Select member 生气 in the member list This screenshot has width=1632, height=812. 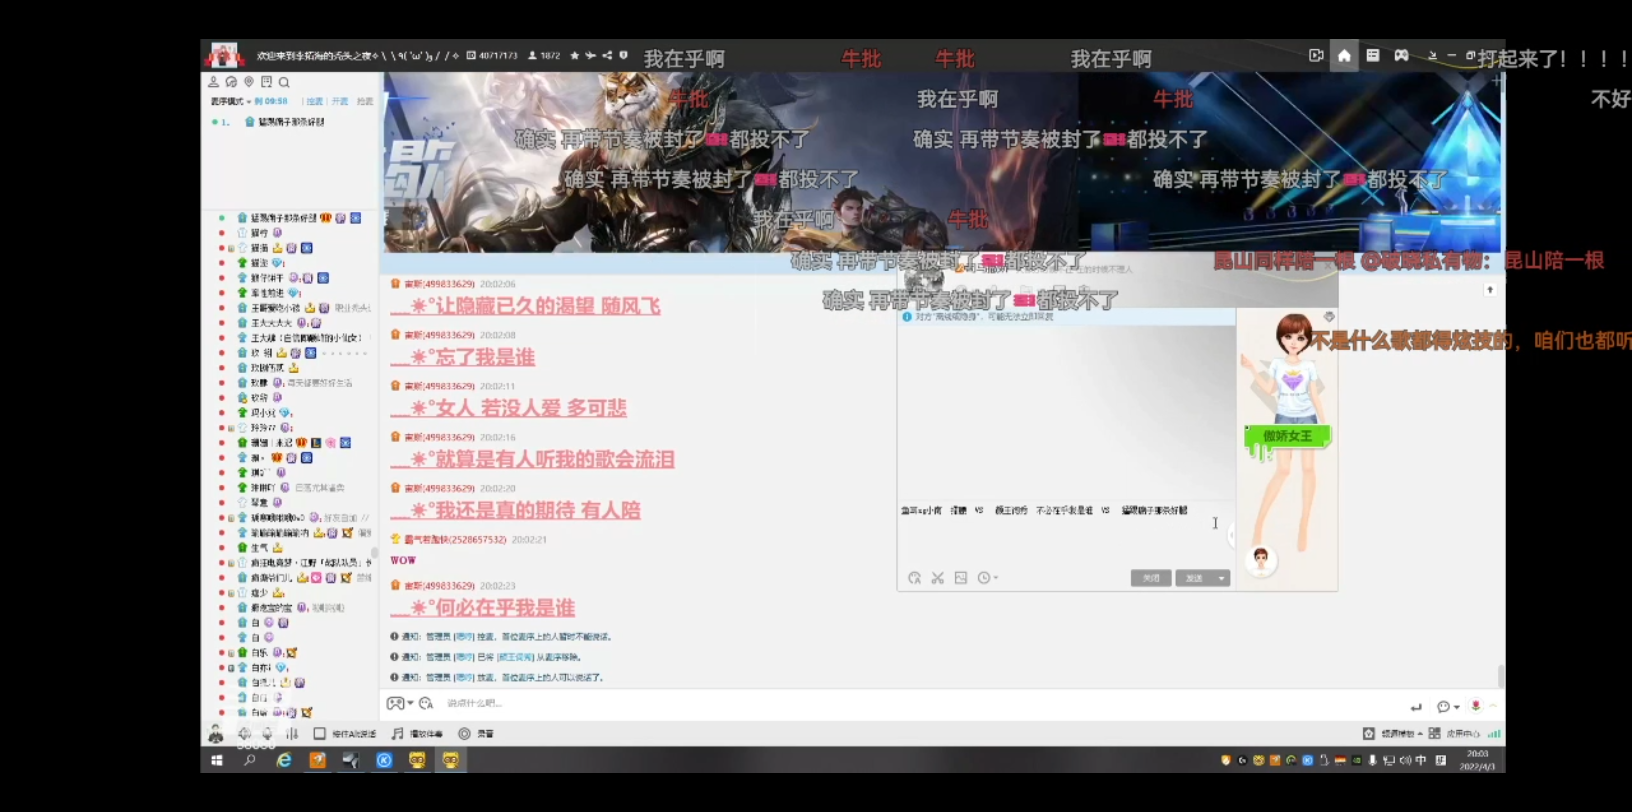point(262,547)
